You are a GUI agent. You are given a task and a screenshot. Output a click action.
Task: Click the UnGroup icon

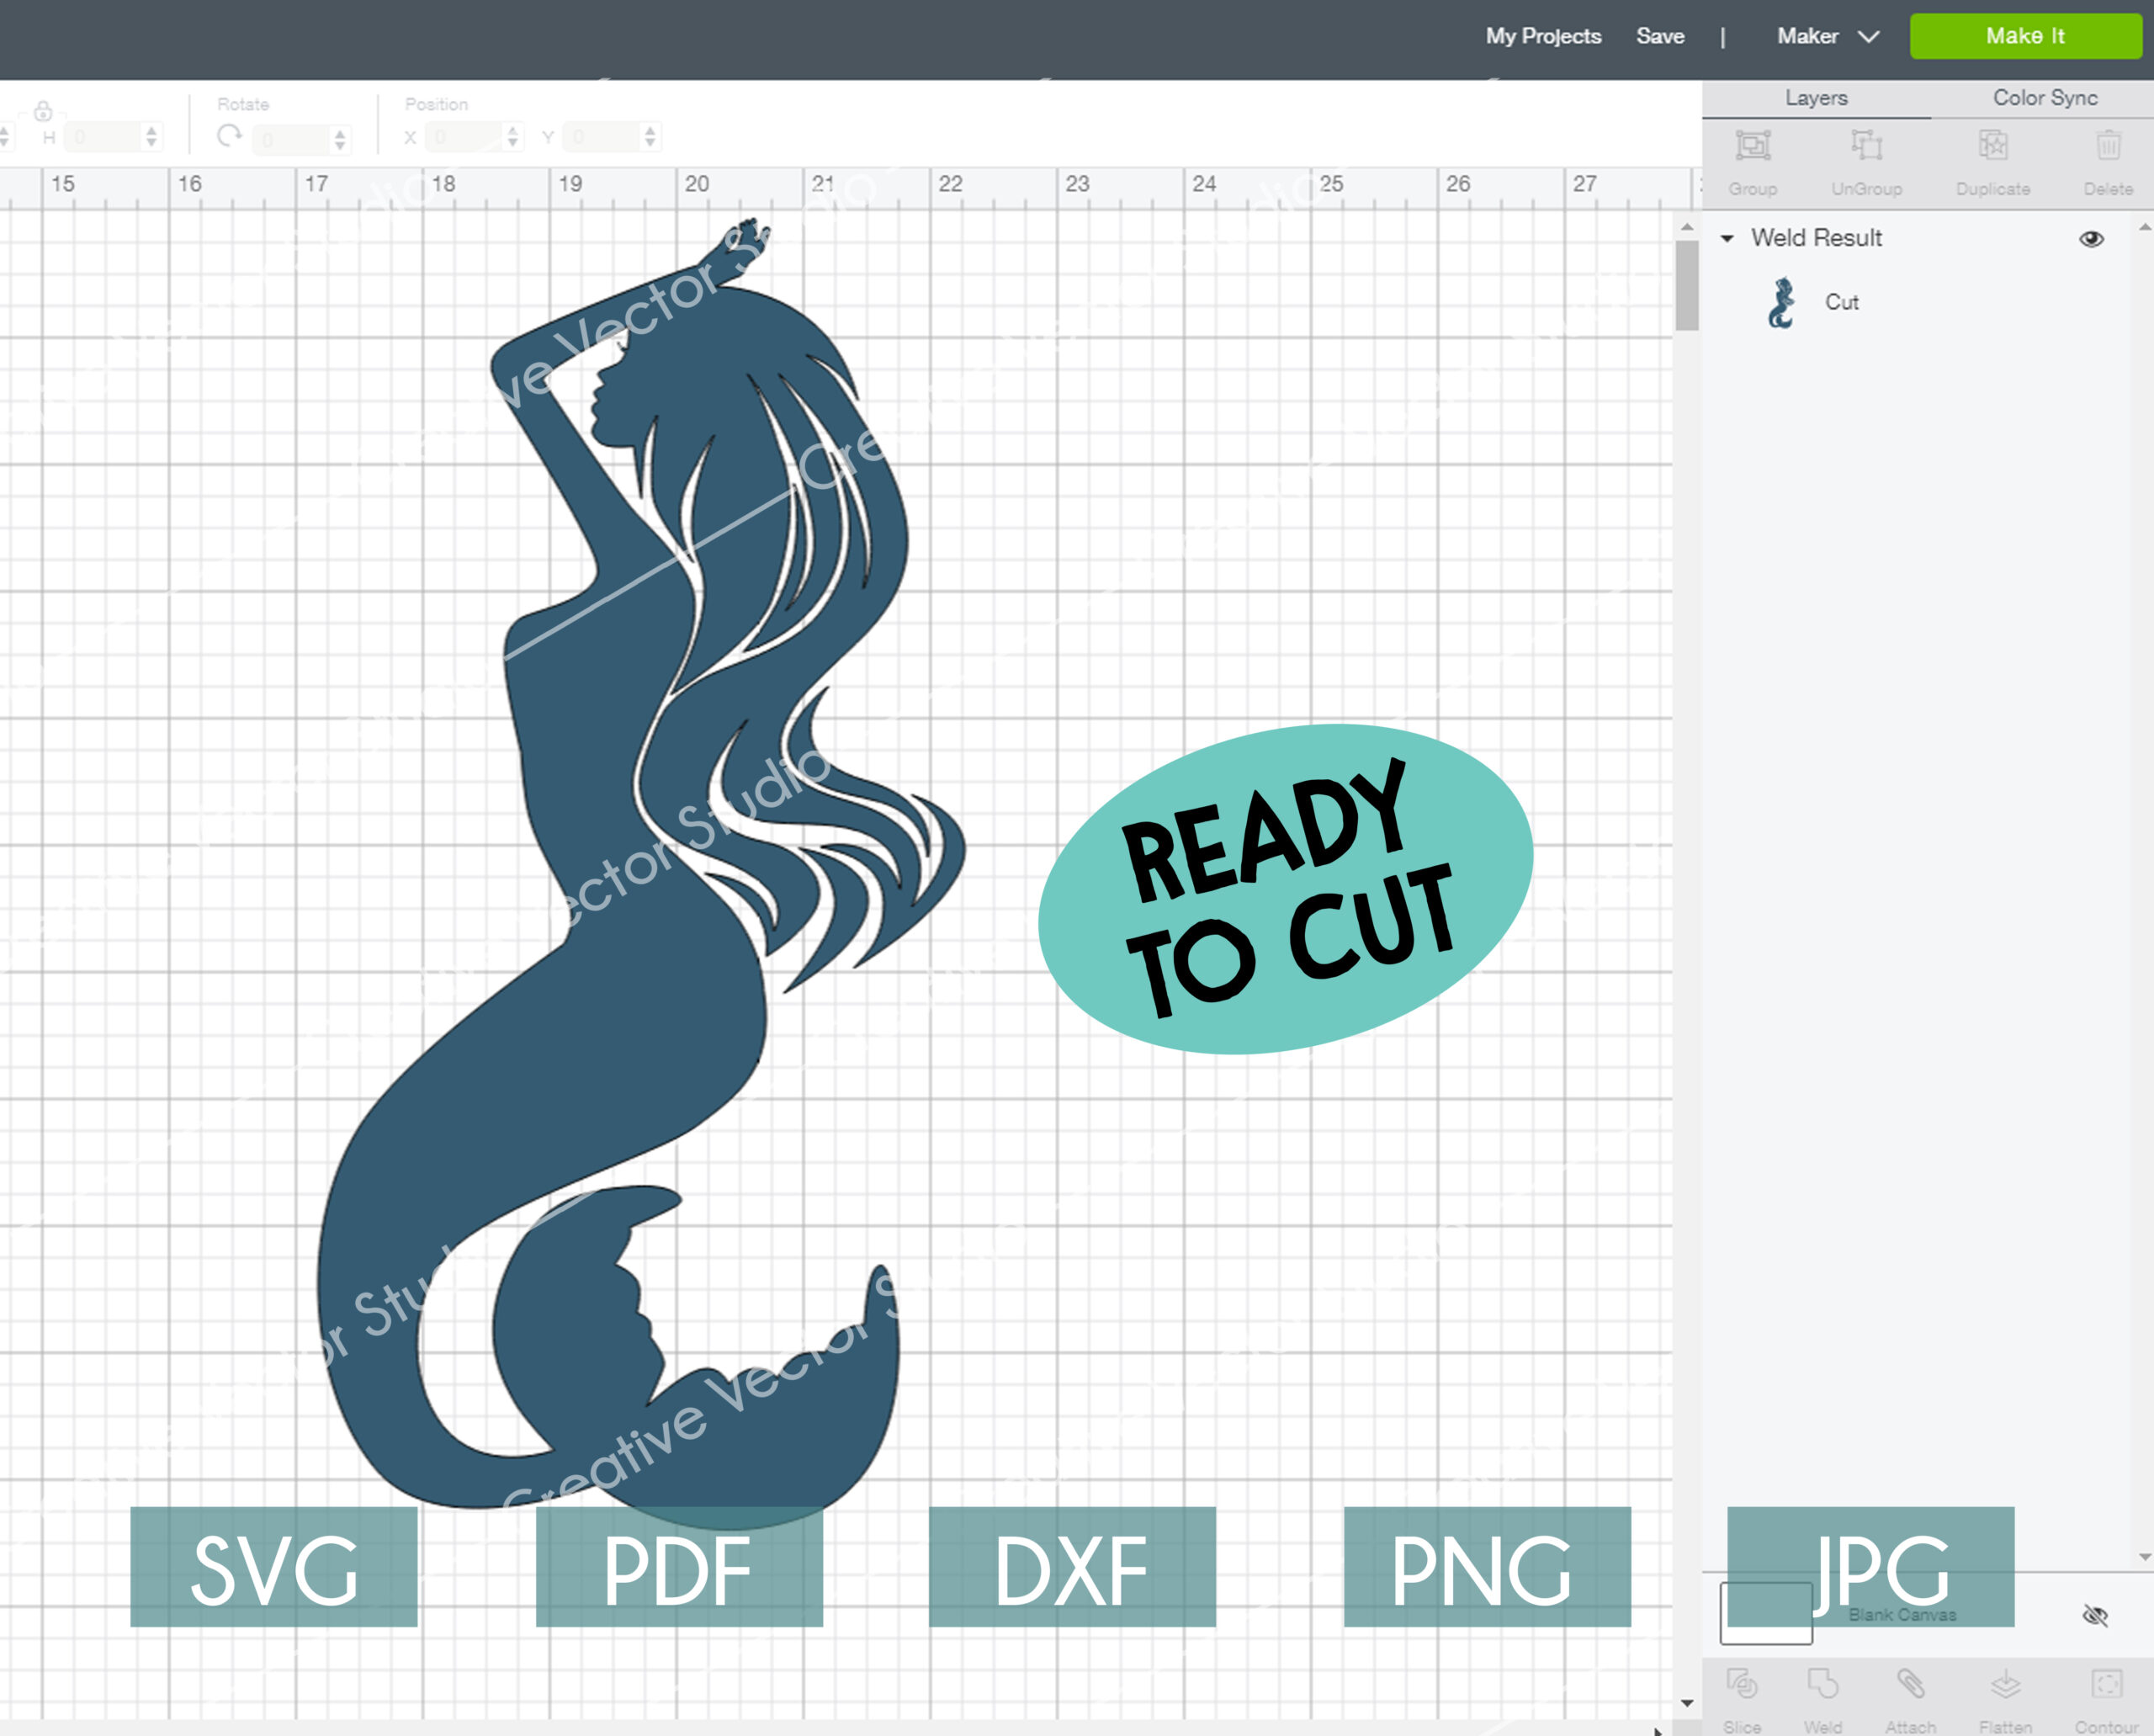[1866, 146]
